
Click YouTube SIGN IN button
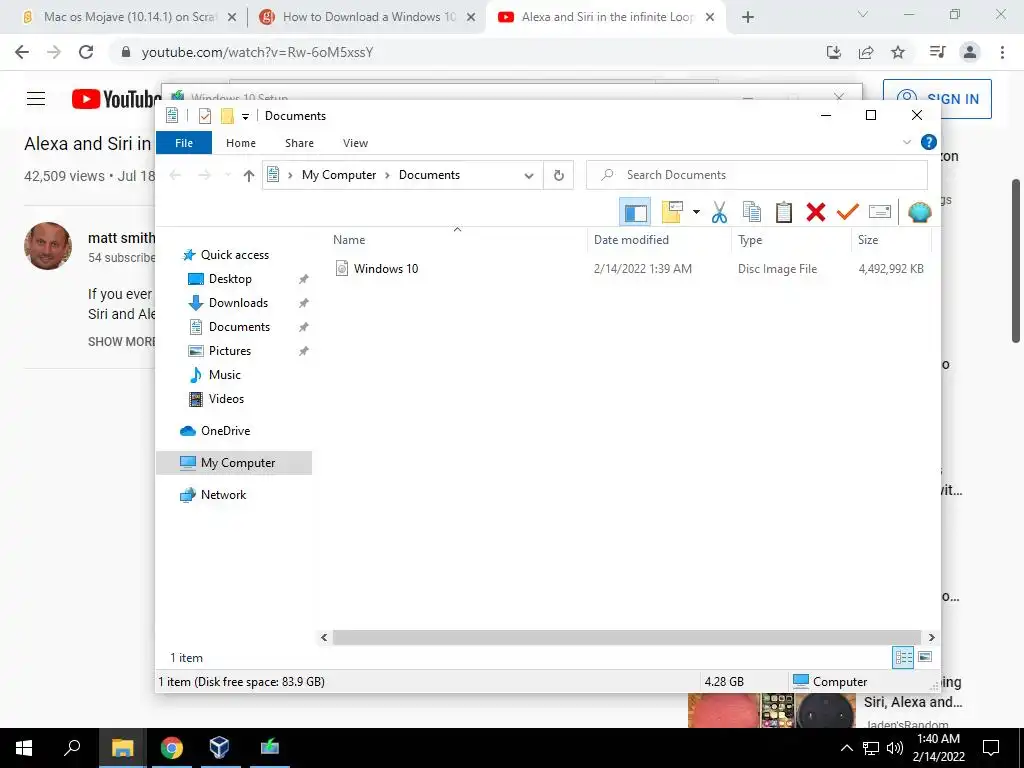tap(937, 99)
